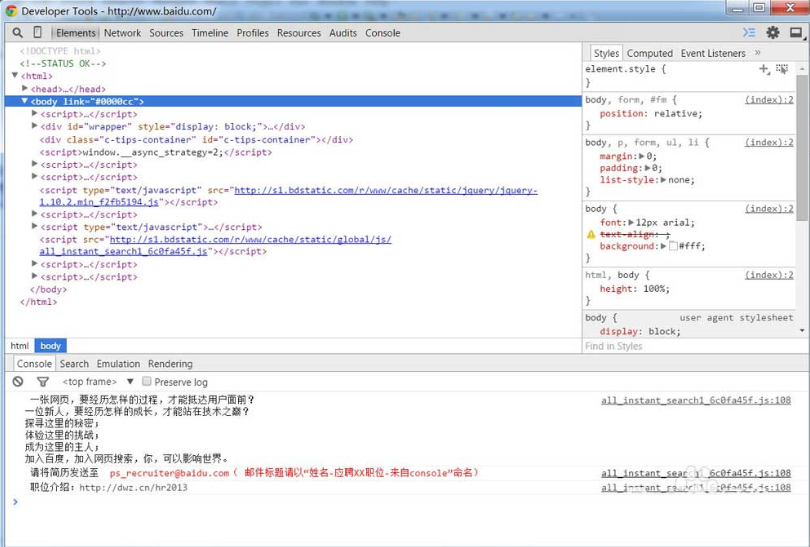
Task: Switch to the Network tab
Action: pyautogui.click(x=122, y=33)
